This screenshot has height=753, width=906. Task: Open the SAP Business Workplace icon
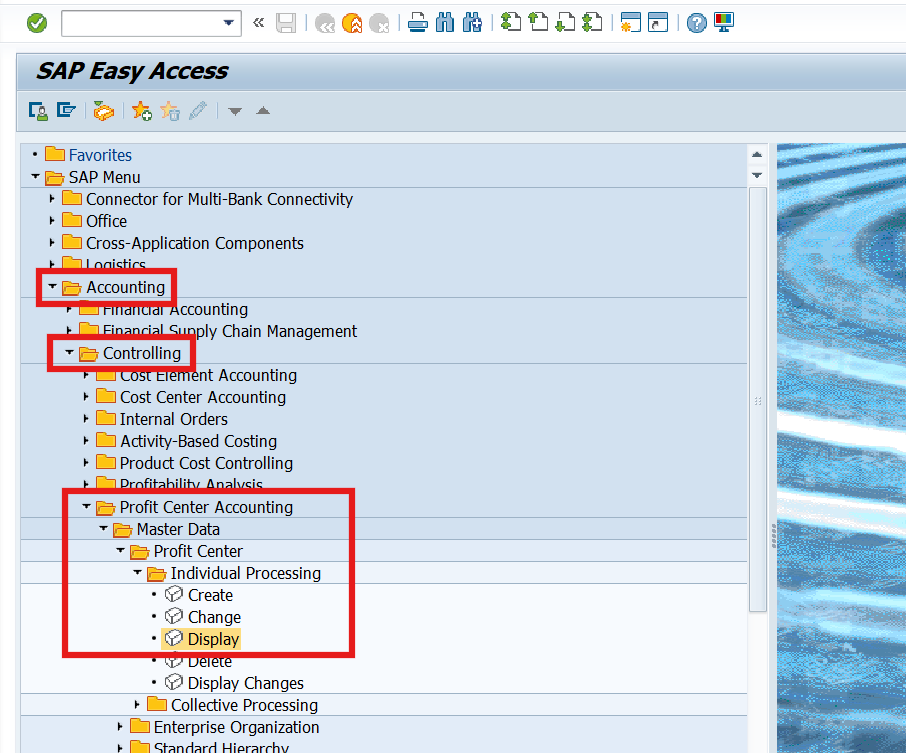(103, 111)
